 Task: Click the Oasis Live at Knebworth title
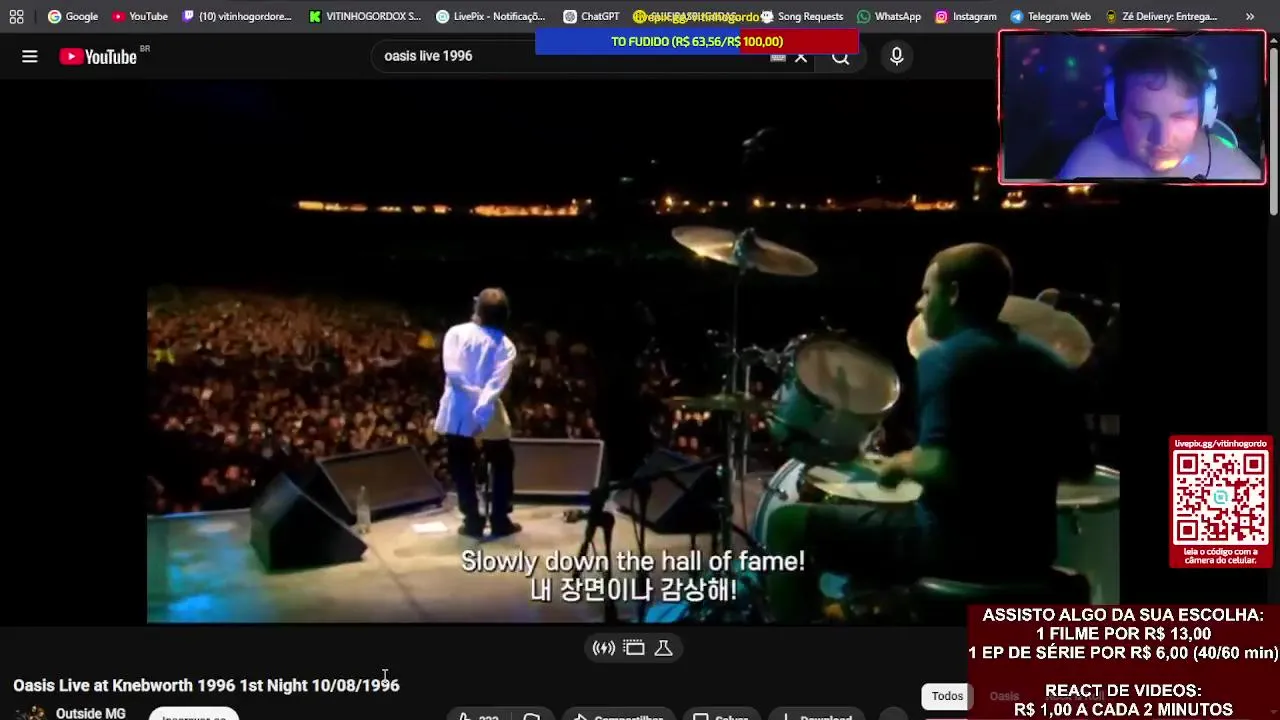tap(206, 685)
